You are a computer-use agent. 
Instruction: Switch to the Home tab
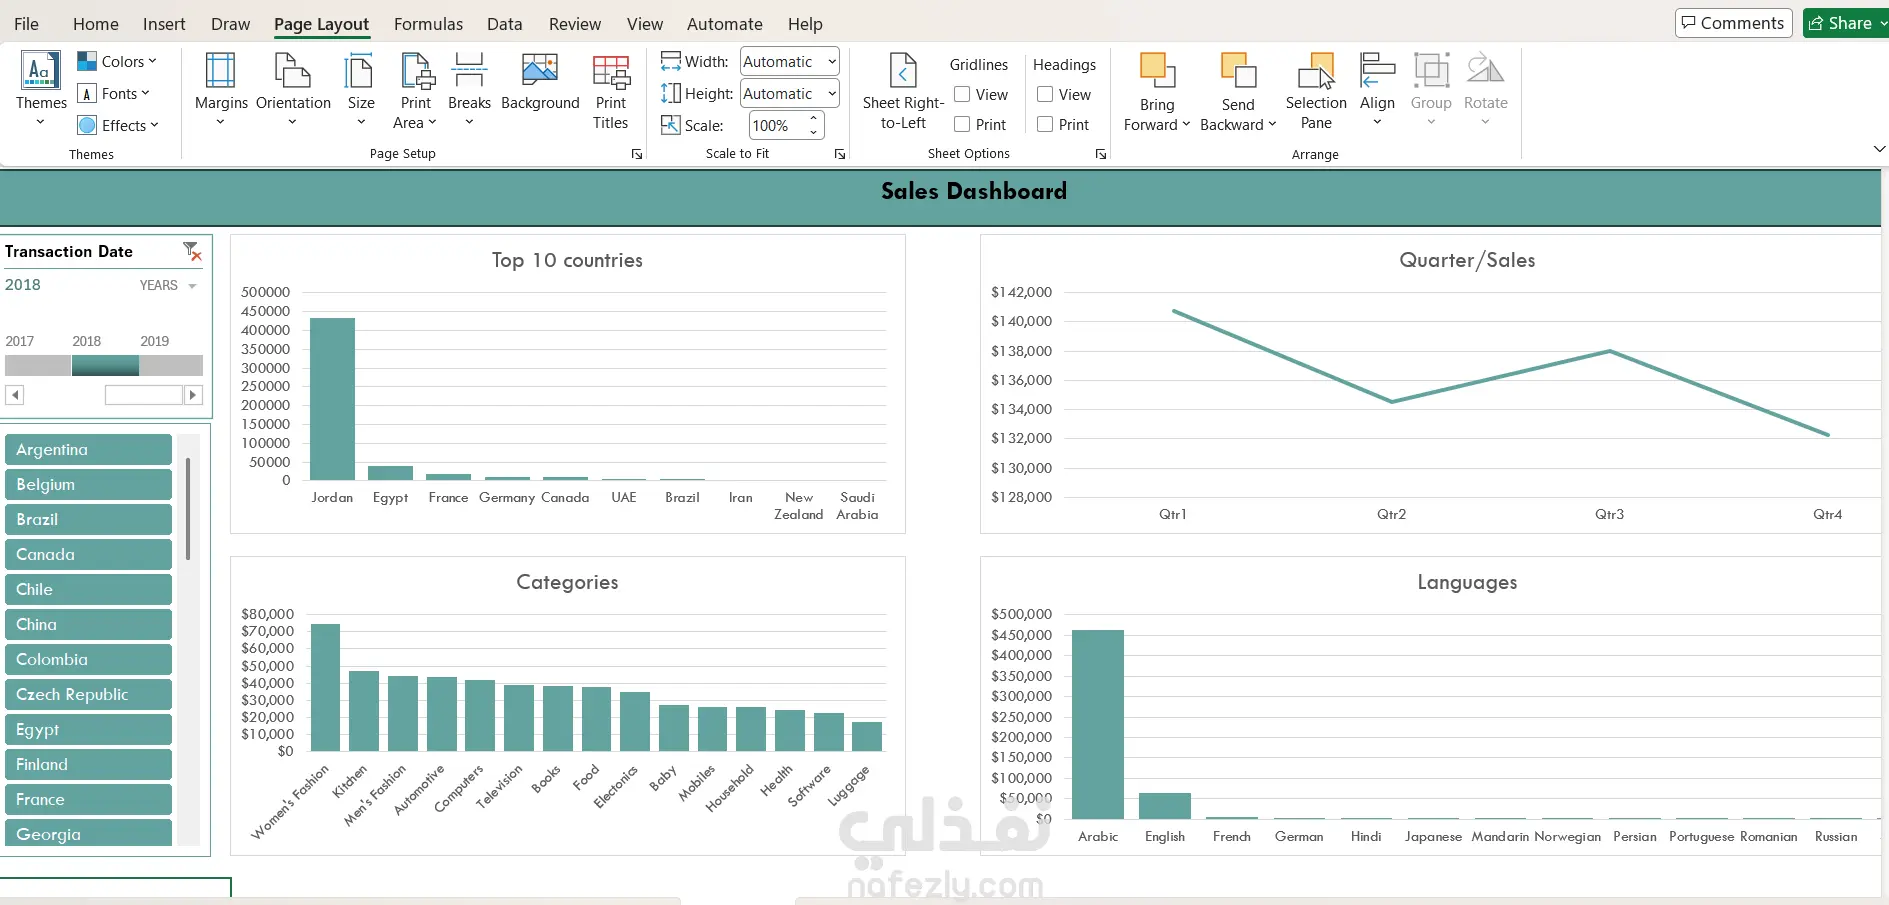[96, 24]
